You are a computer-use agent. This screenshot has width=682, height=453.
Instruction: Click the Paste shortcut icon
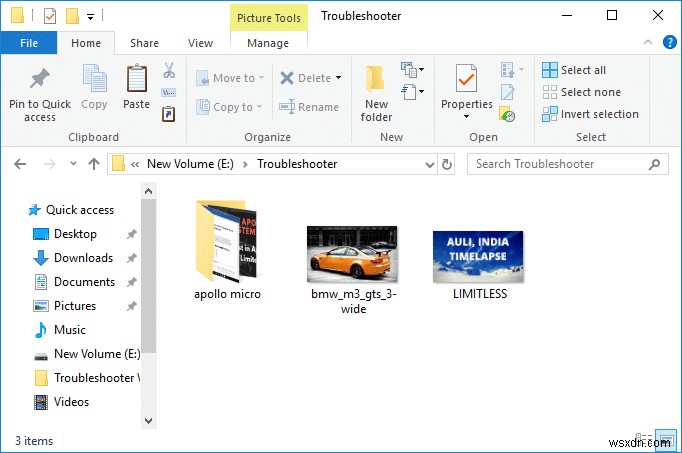(169, 114)
